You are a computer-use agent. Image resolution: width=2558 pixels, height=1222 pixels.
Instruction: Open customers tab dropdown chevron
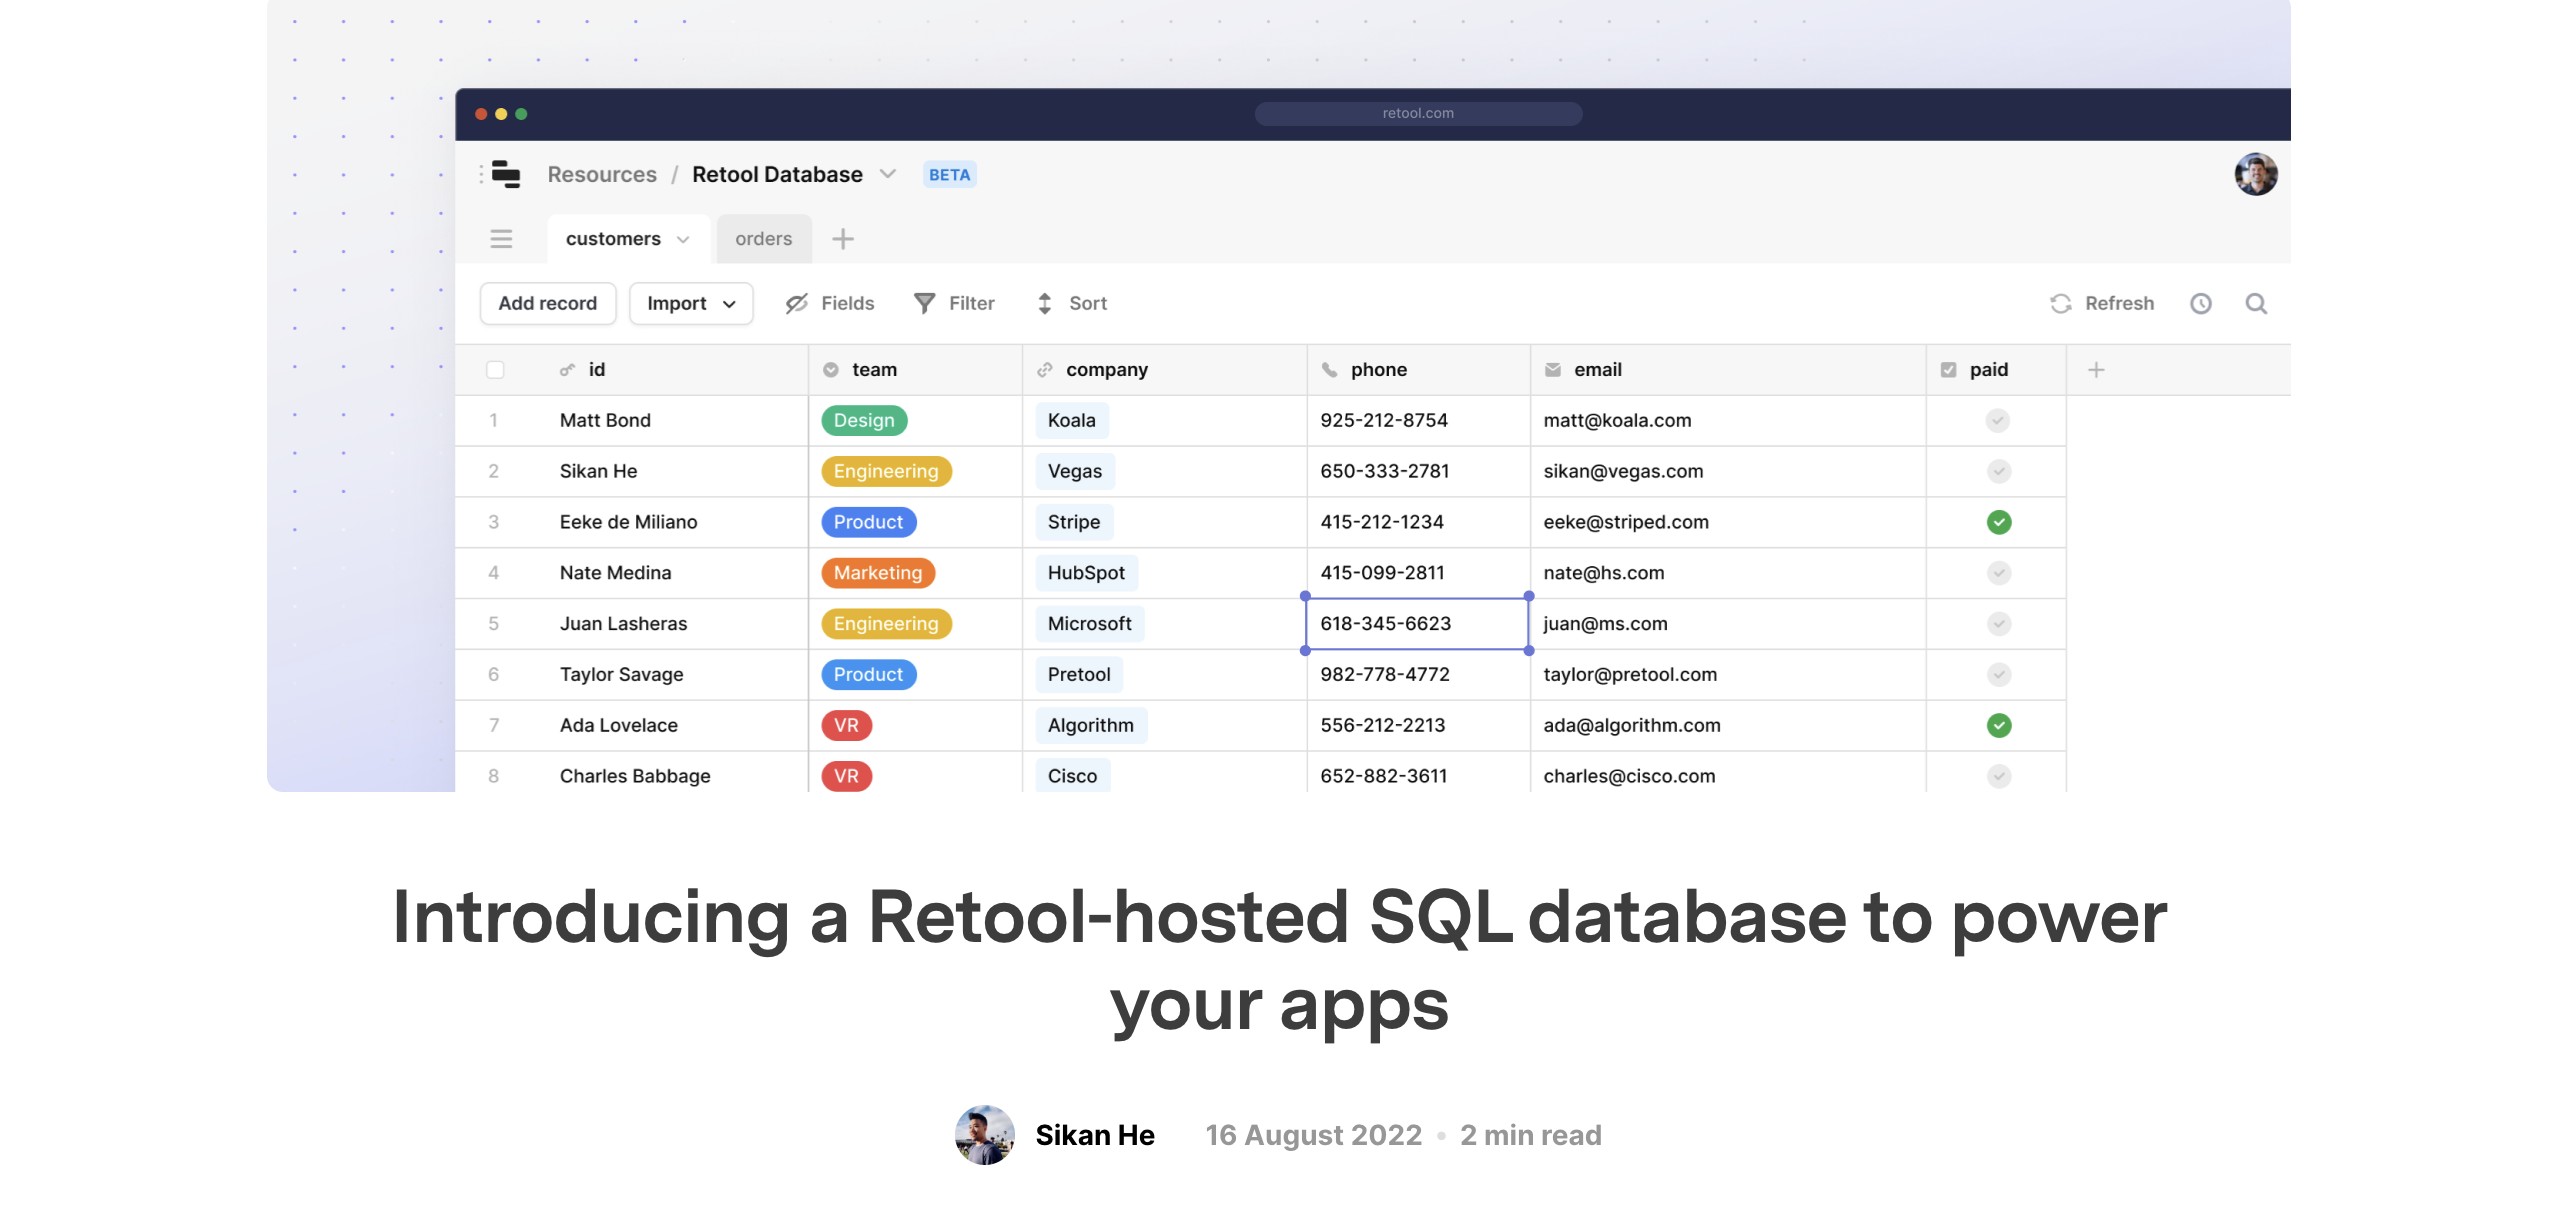683,240
